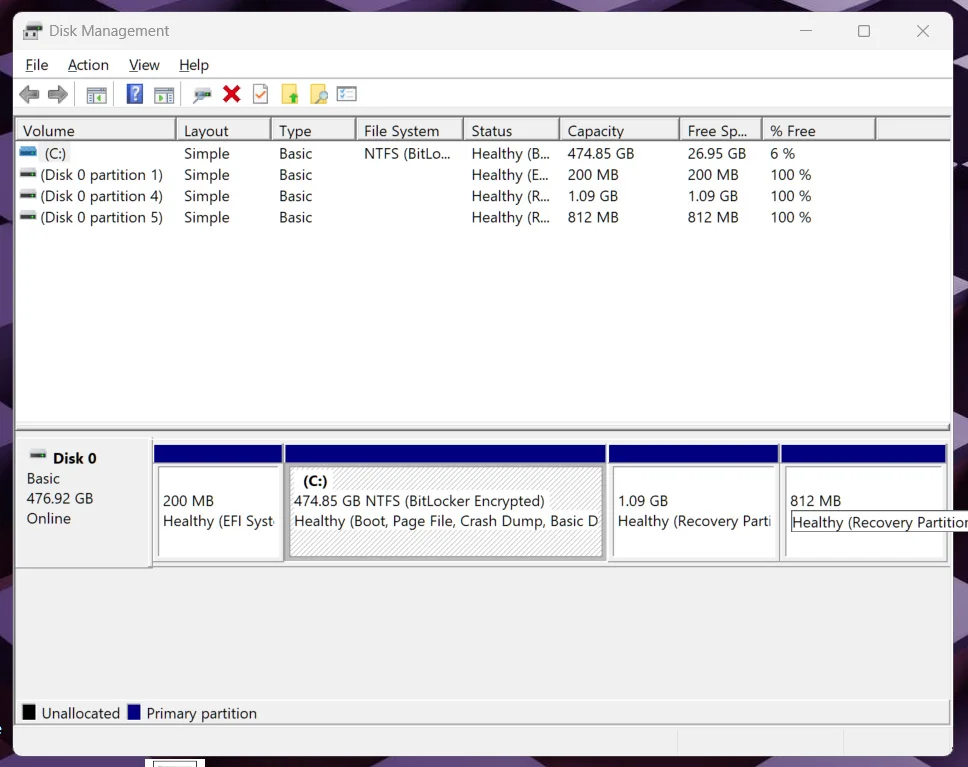968x767 pixels.
Task: Click the Disk 0 partition 5 drive icon
Action: (28, 216)
